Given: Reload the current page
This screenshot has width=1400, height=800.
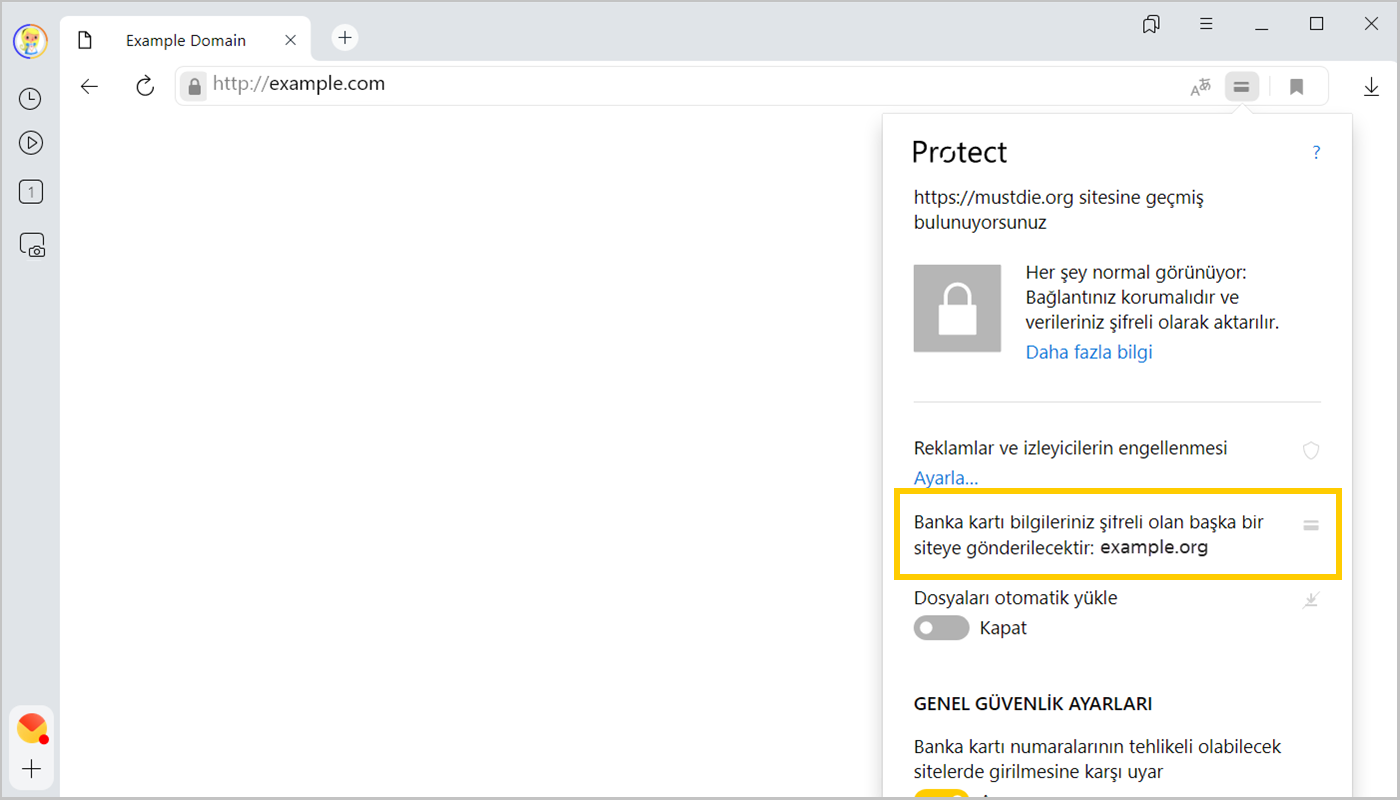Looking at the screenshot, I should (145, 86).
